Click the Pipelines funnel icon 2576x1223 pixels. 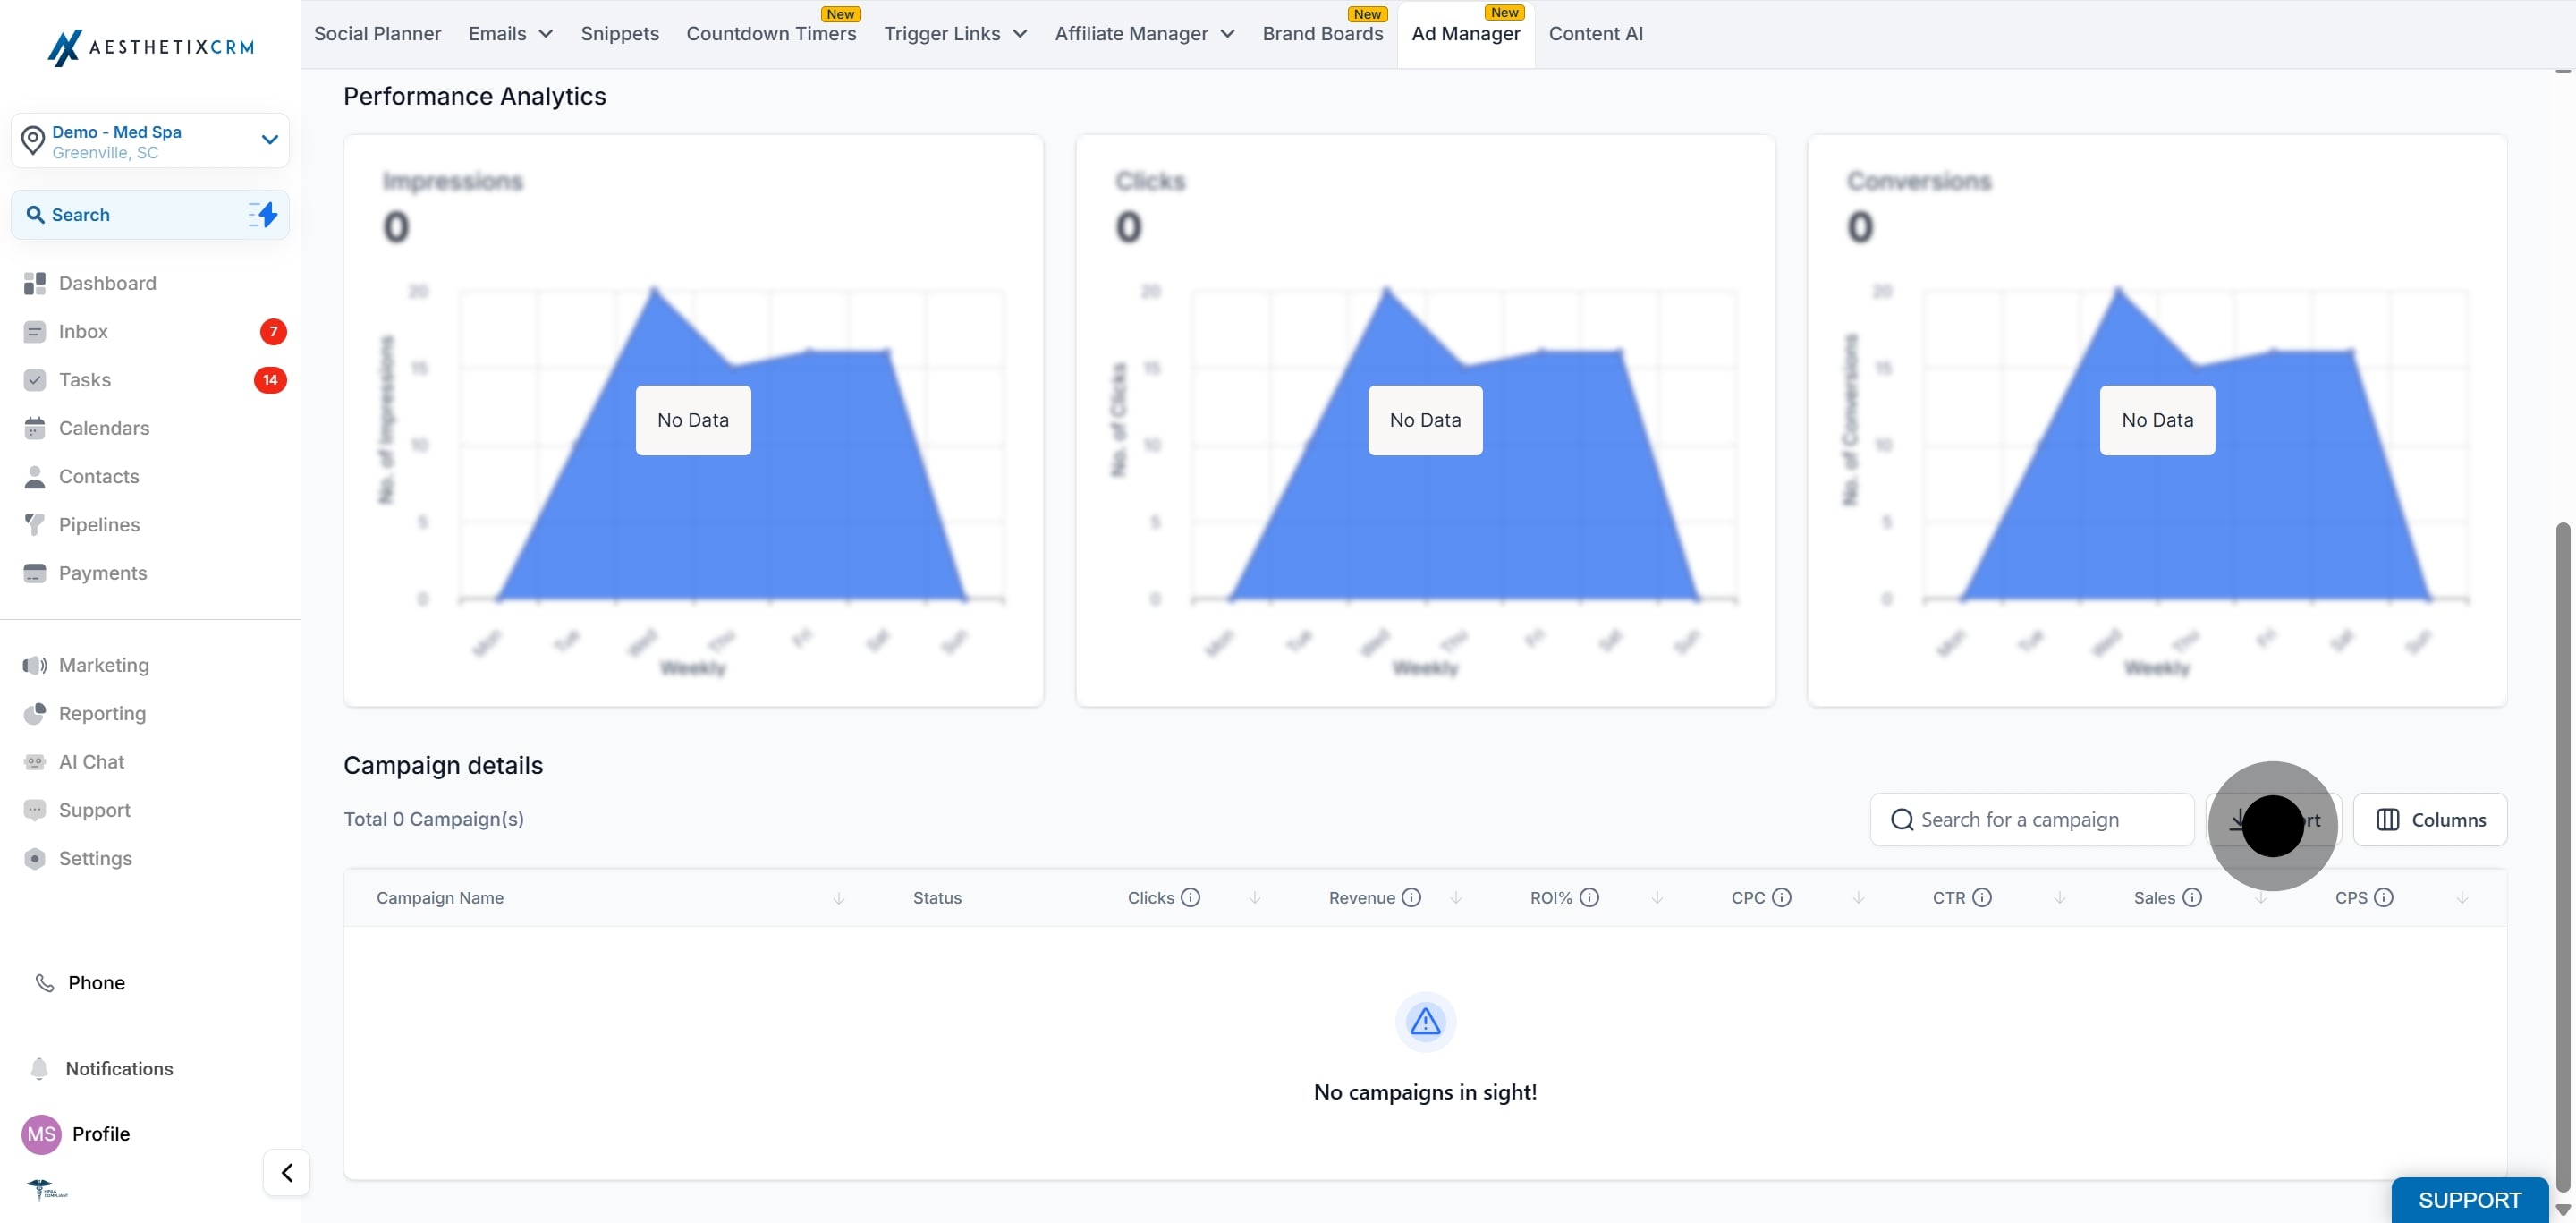click(35, 524)
